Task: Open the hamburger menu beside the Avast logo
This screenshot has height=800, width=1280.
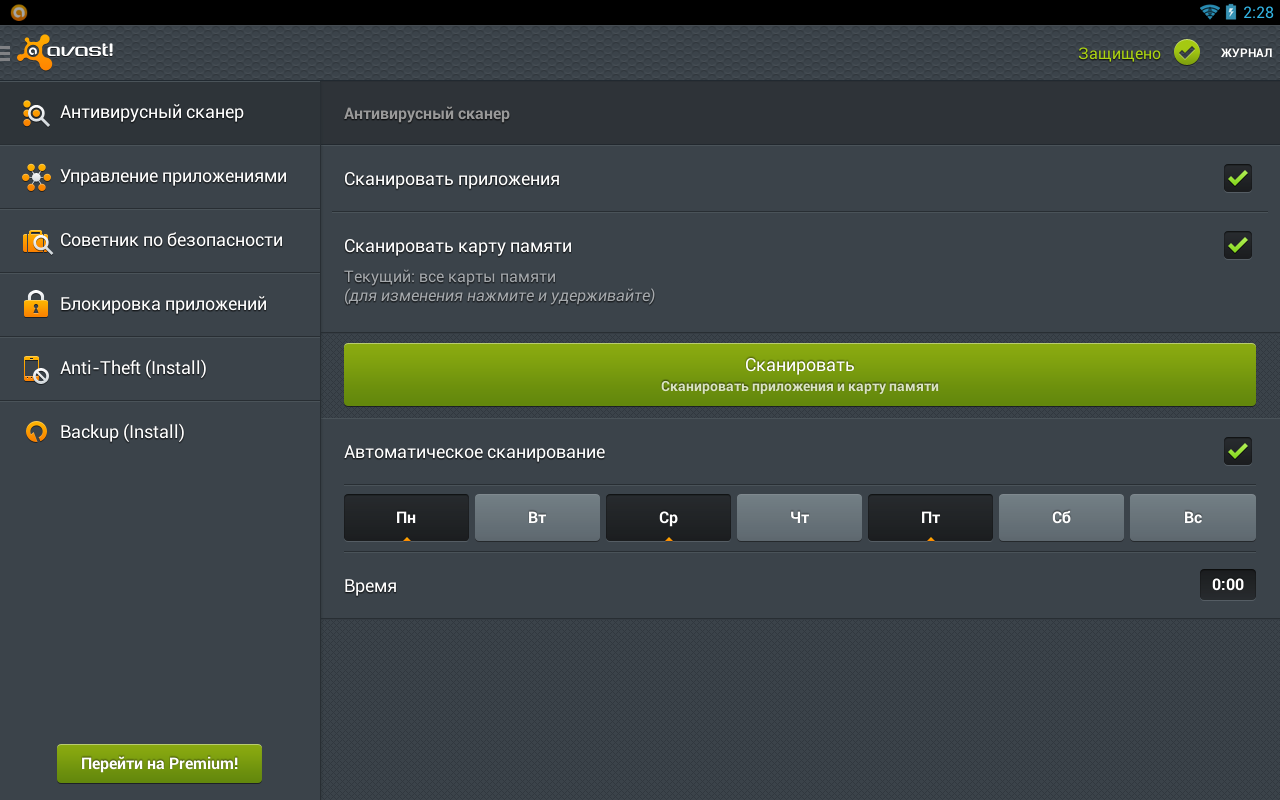Action: (x=6, y=53)
